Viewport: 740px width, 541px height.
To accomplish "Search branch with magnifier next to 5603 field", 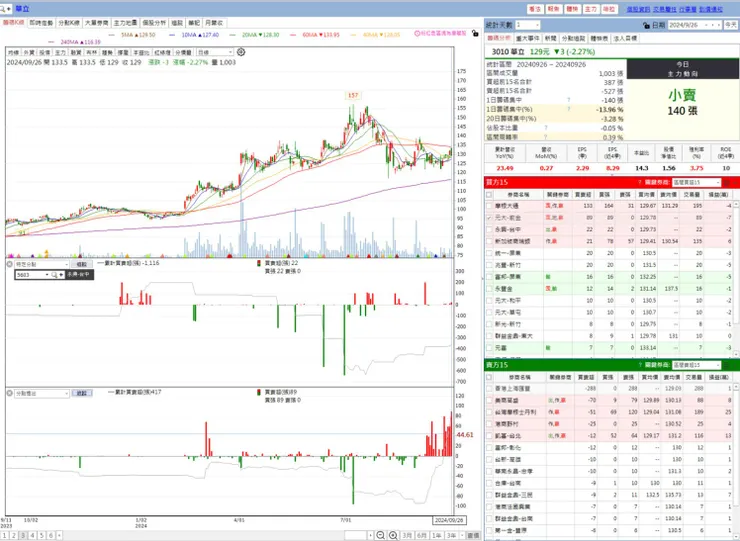I will [x=54, y=275].
